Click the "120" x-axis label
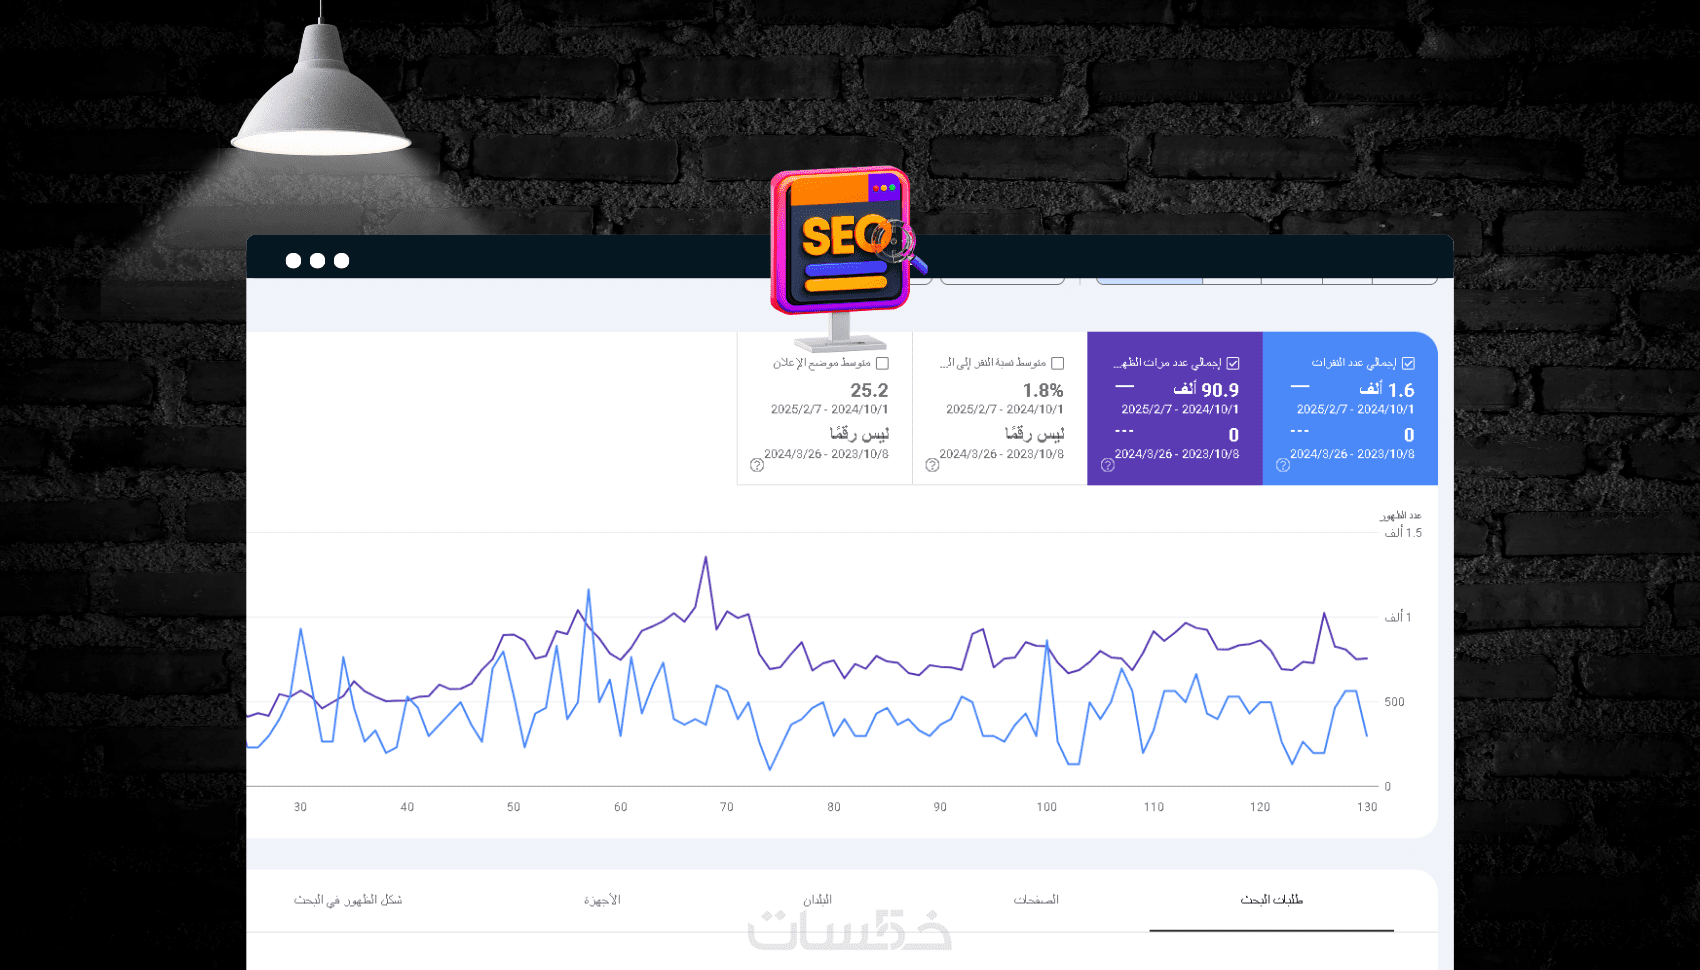 coord(1260,807)
